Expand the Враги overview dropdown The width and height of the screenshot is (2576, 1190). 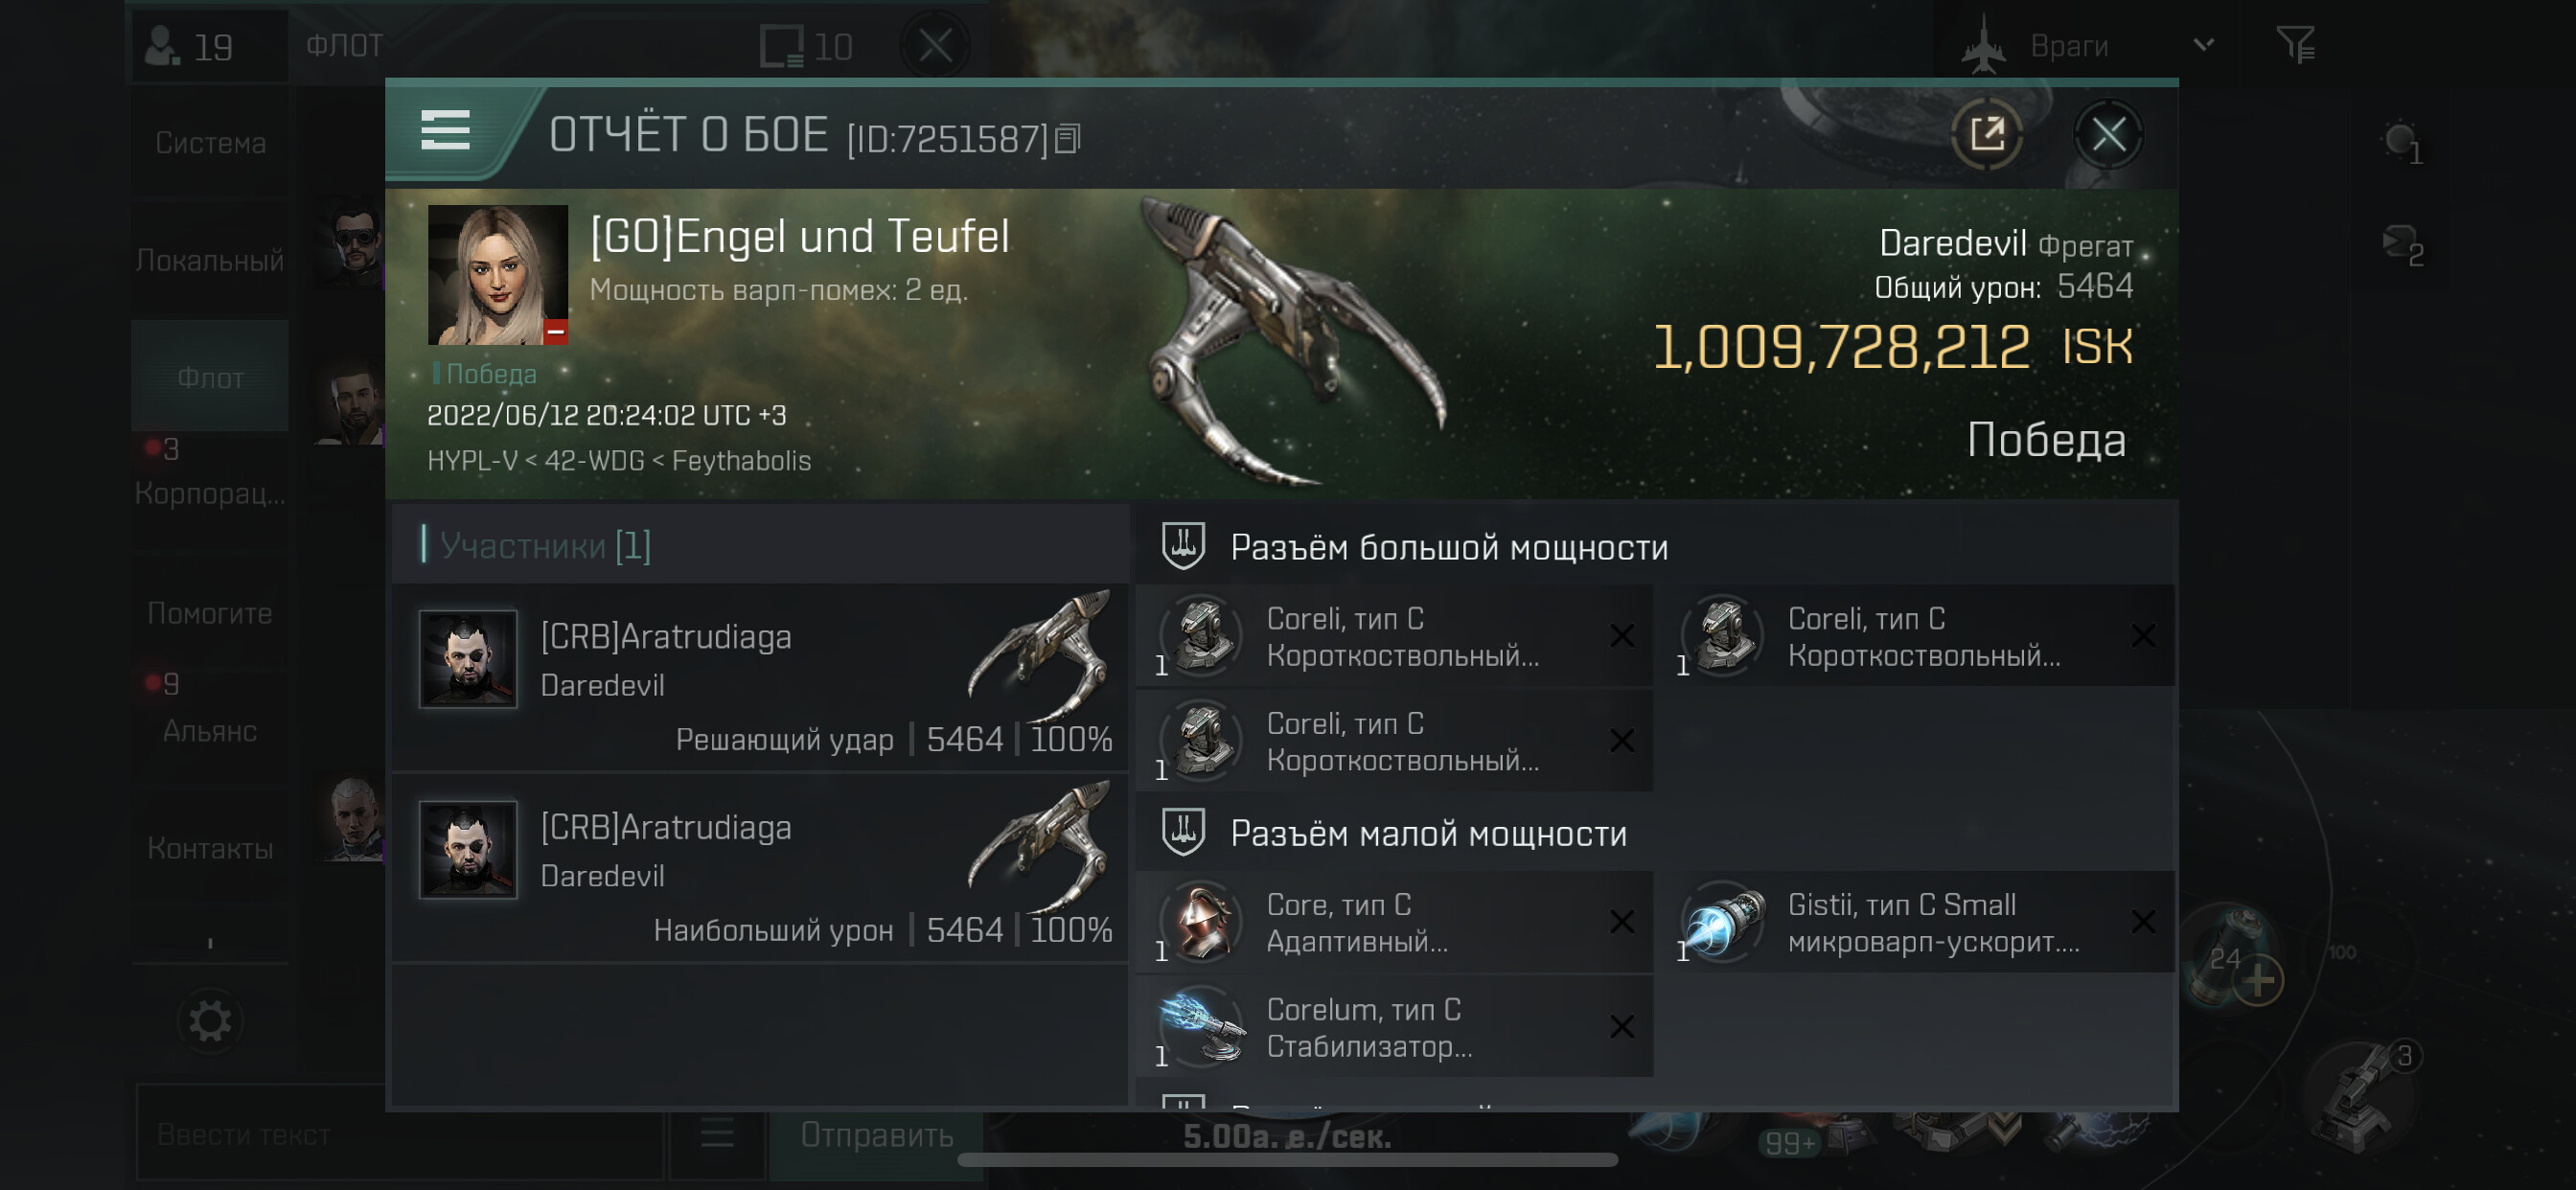(2203, 45)
